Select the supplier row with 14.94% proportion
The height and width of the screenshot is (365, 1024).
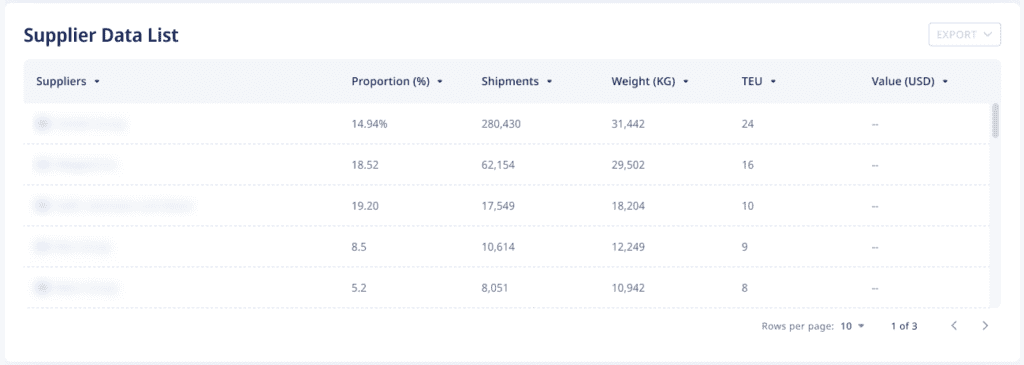[507, 123]
